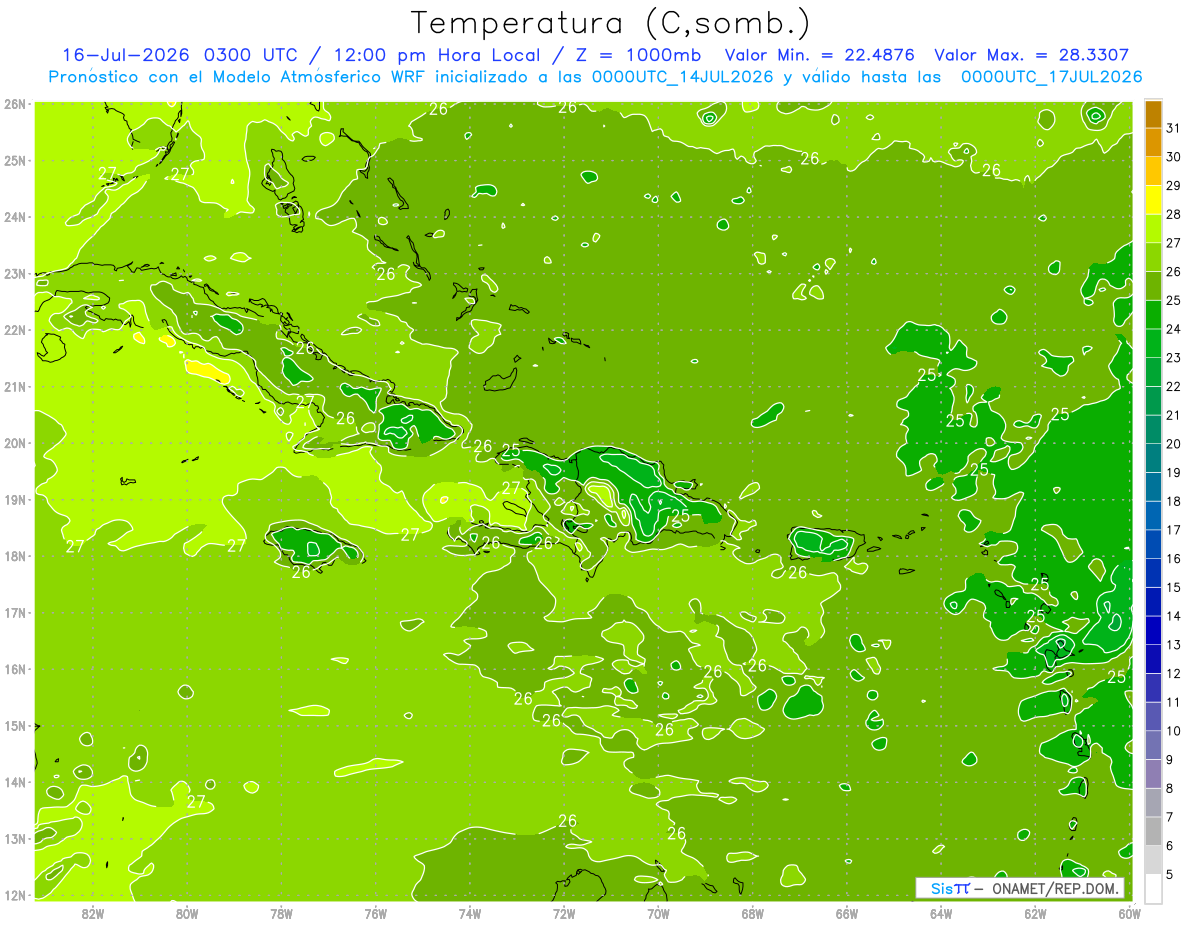
Task: Select the dark blue swatch between 13 and 14
Action: [1153, 630]
